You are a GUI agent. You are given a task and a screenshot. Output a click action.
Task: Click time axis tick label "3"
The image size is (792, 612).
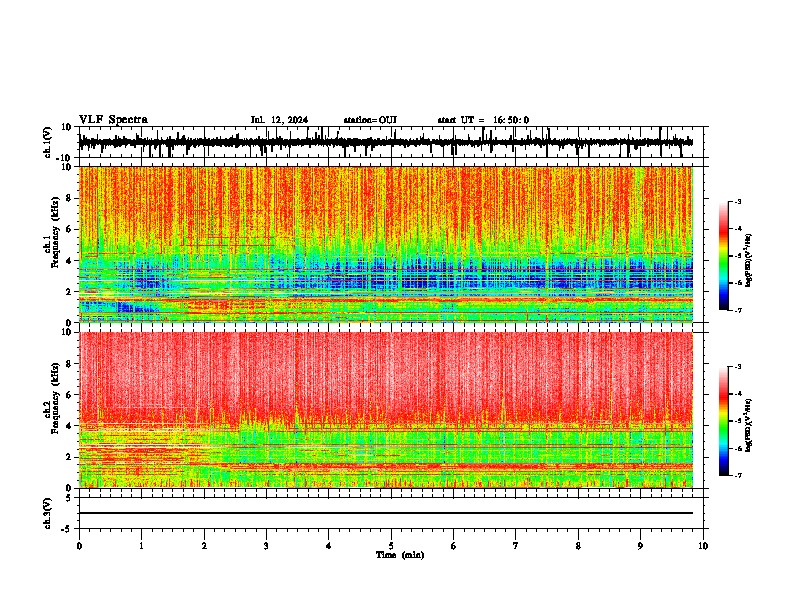click(266, 546)
